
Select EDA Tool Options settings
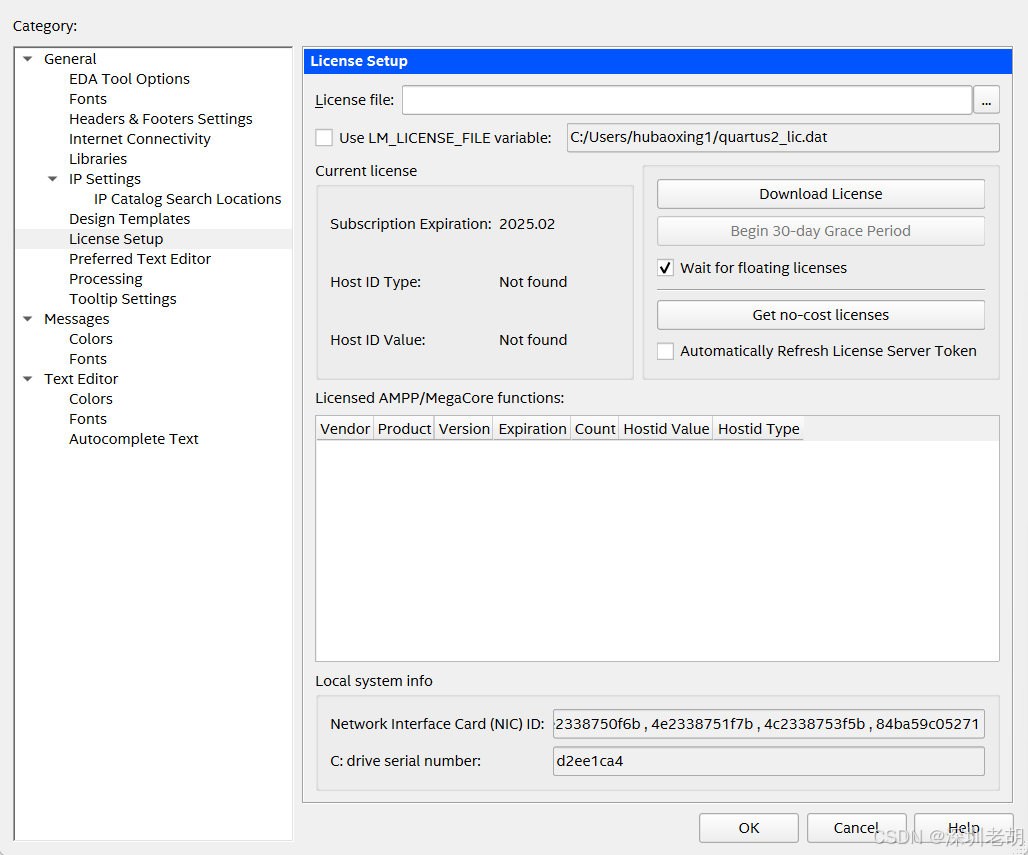tap(129, 78)
